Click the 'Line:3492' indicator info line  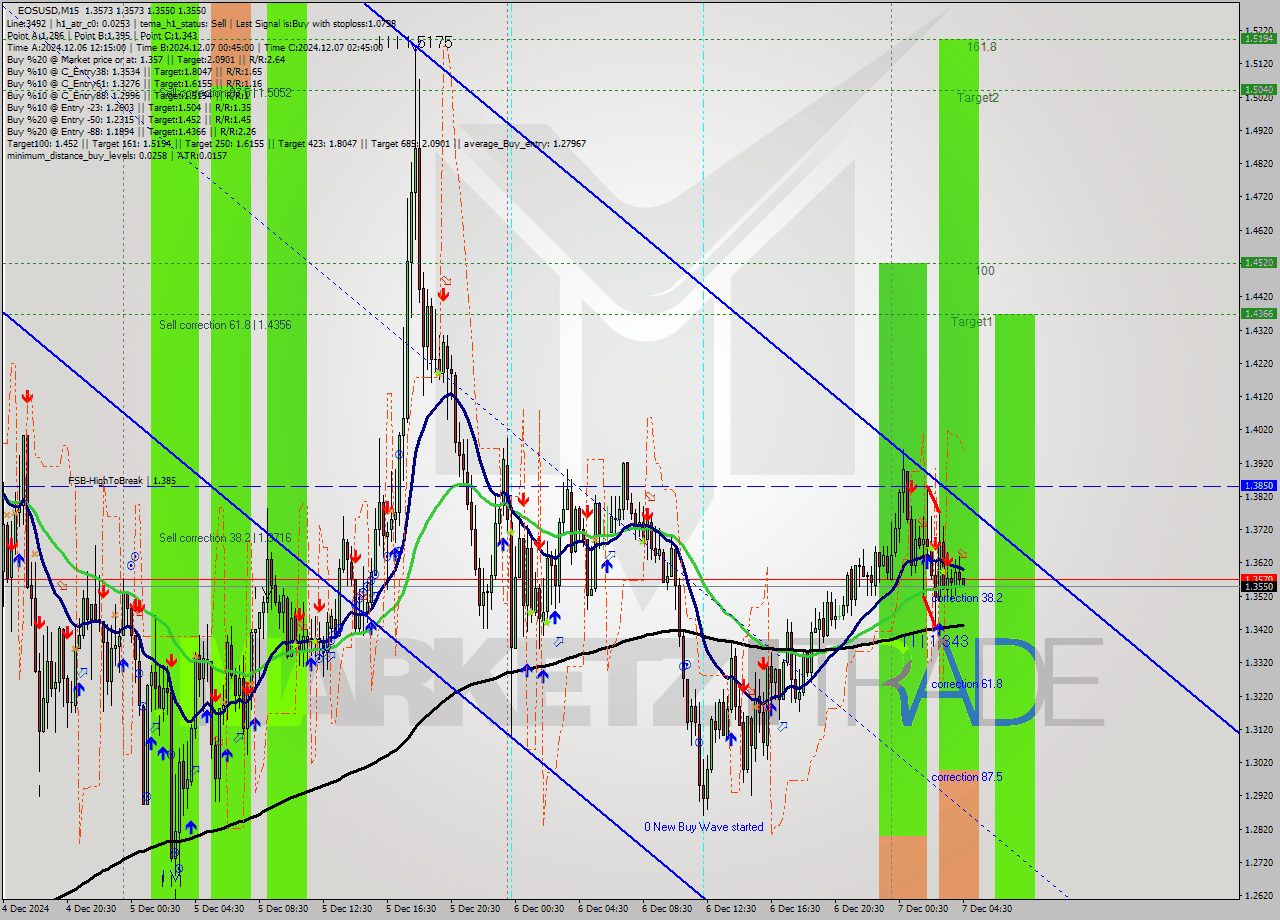pos(200,22)
